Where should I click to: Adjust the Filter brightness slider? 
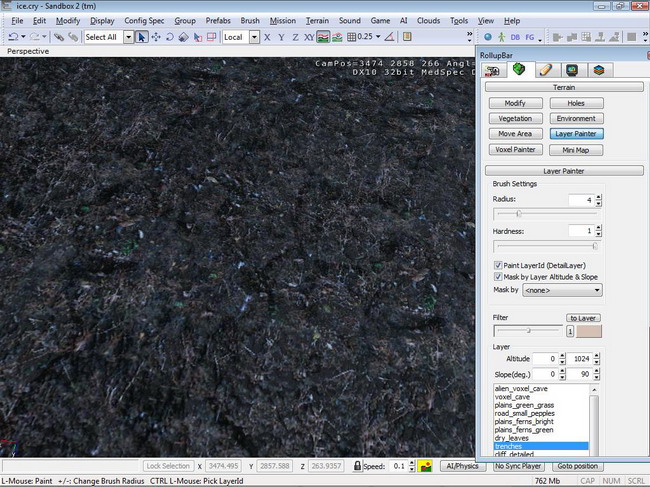[x=528, y=330]
